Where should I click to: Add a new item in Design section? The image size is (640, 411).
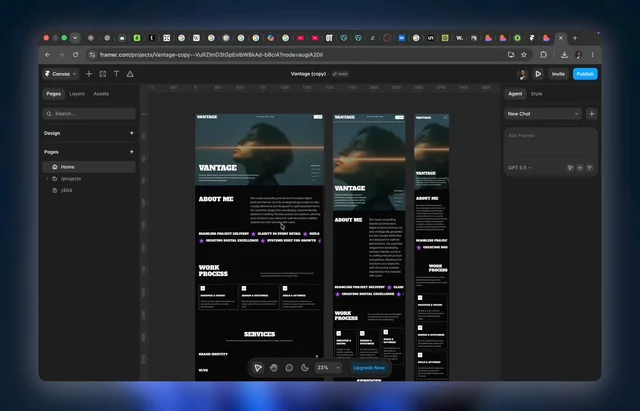tap(131, 133)
